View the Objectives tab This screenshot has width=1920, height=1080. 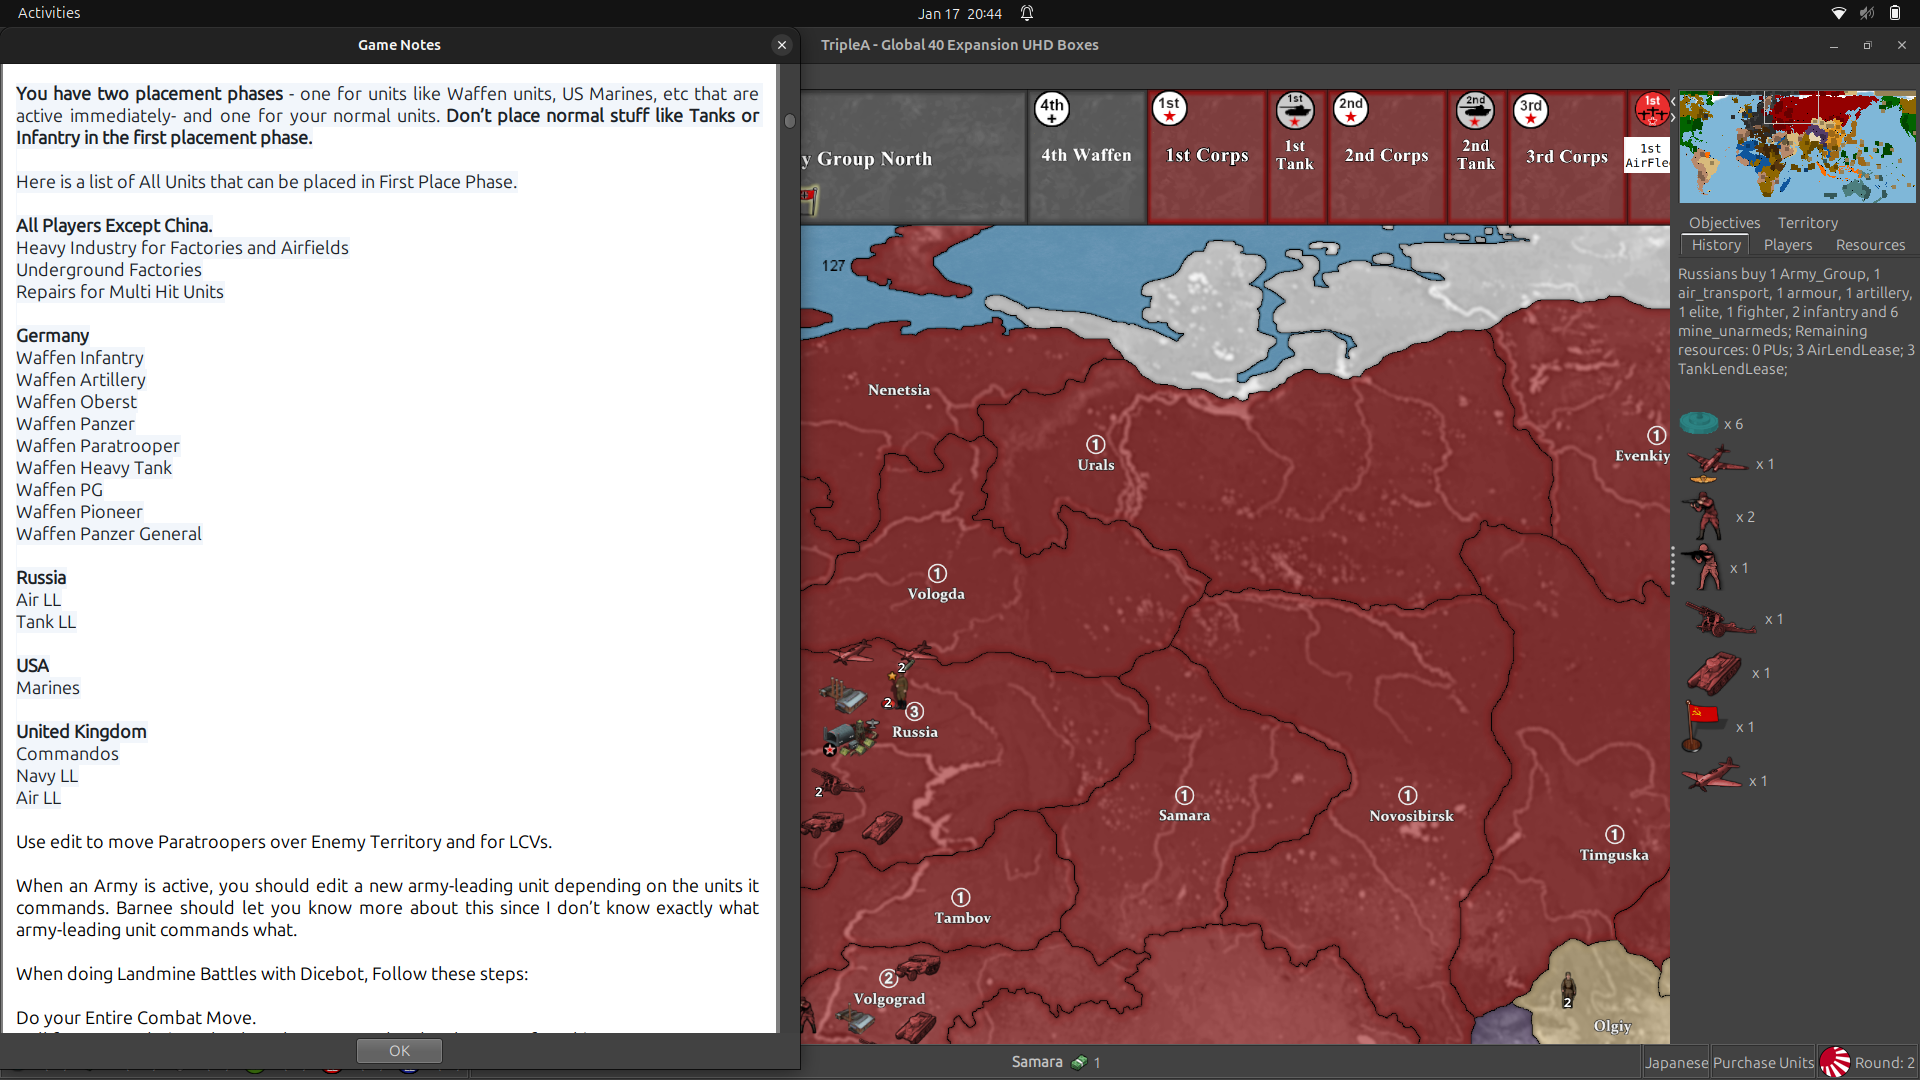point(1723,222)
